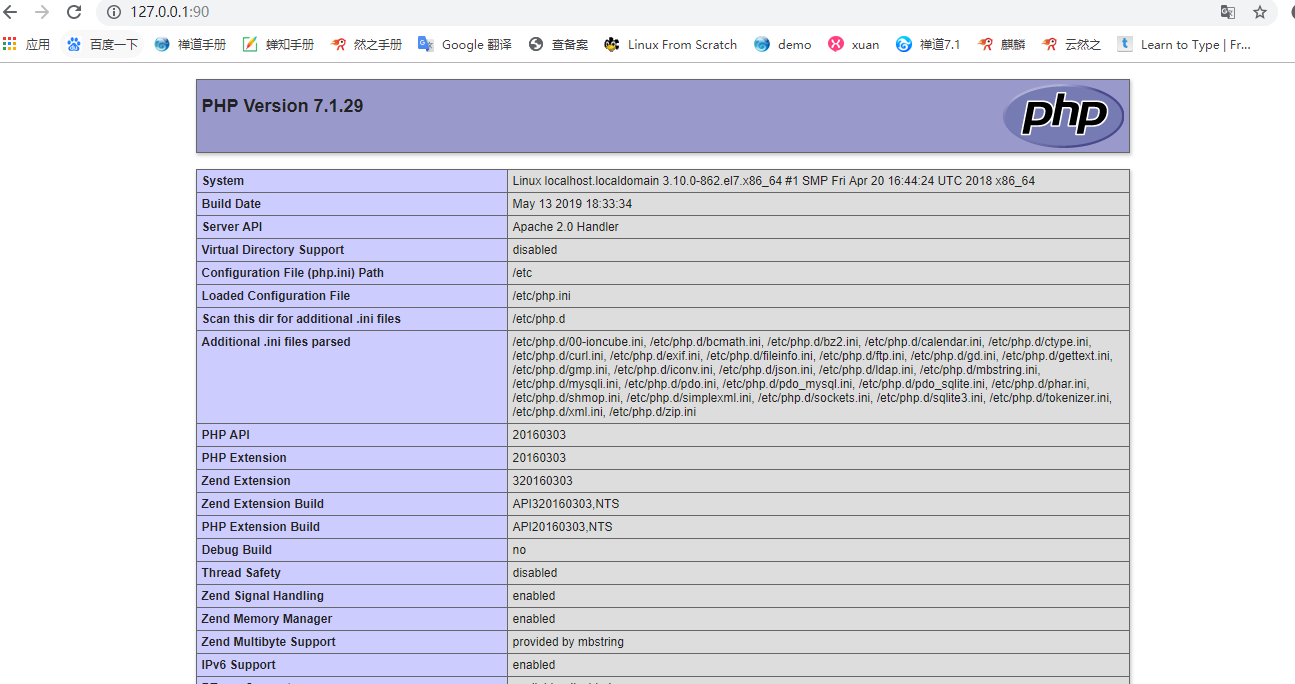The image size is (1295, 684).
Task: Open the Learn to Type bookmark
Action: coord(1184,44)
